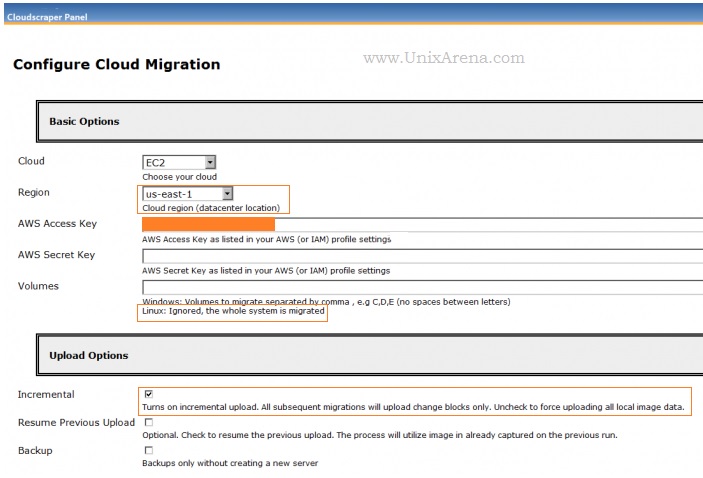Open the Region dropdown showing us-east-1
Screen dimensions: 703x478
point(187,194)
